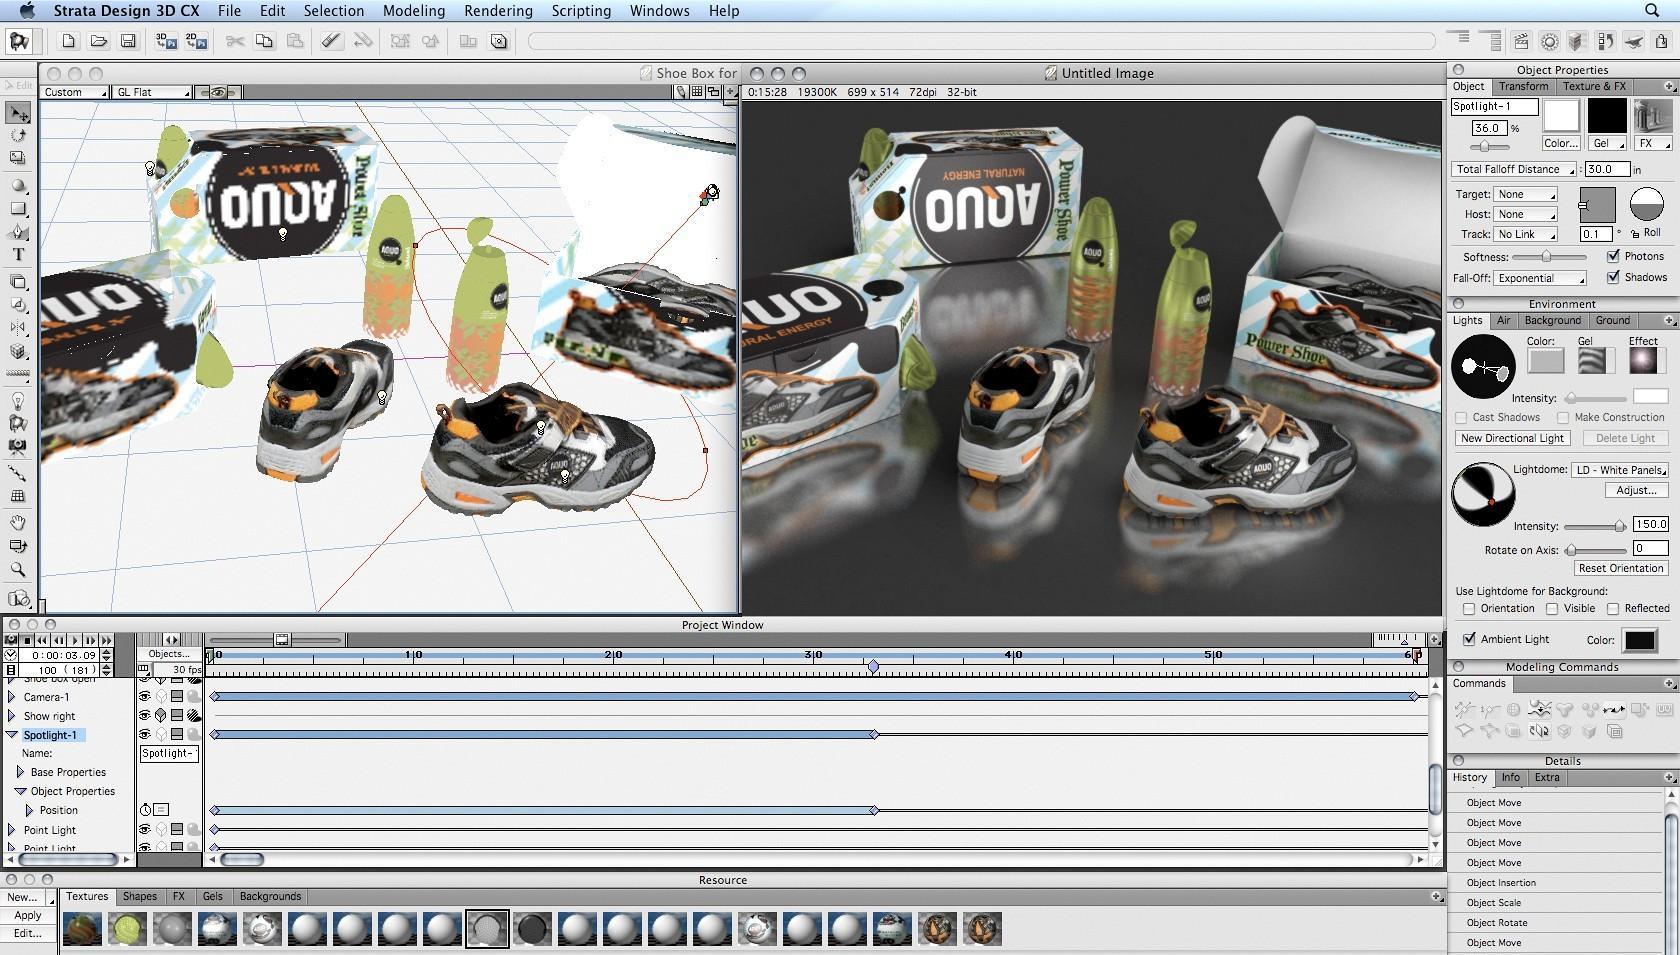Screen dimensions: 1680x955
Task: Click the Objects... button in Project Window
Action: pyautogui.click(x=169, y=653)
